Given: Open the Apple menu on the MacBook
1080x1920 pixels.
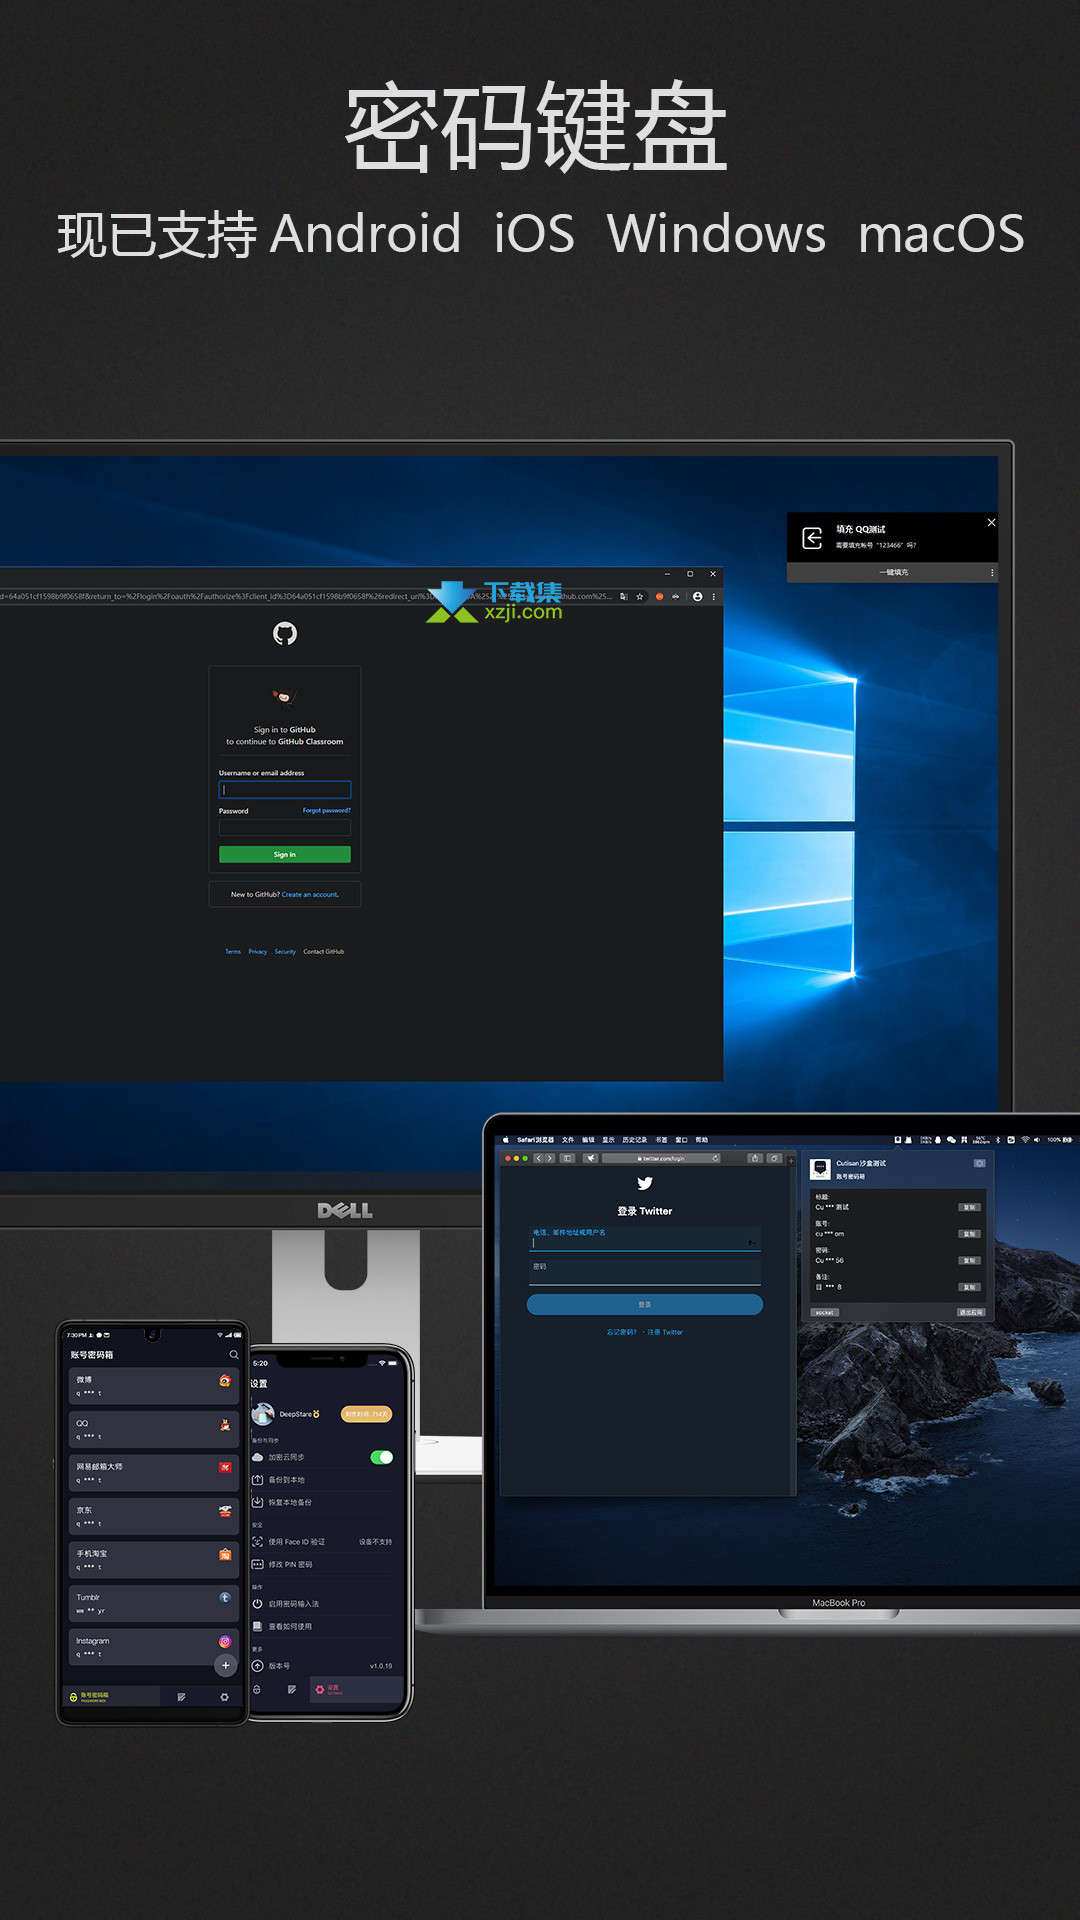Looking at the screenshot, I should click(506, 1139).
